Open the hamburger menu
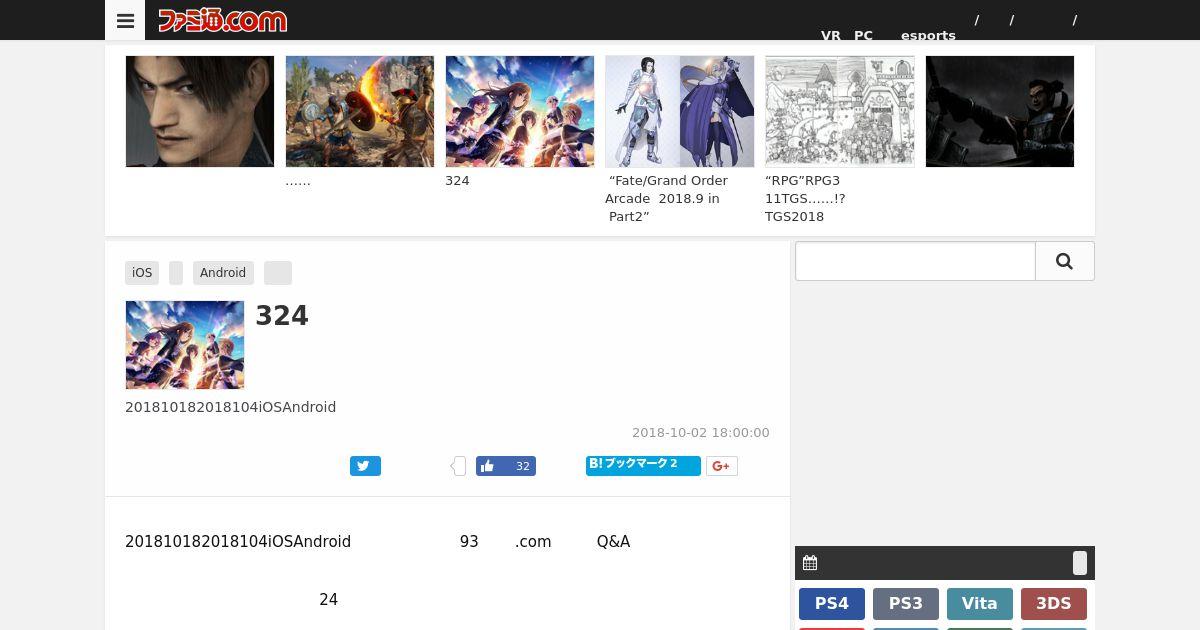This screenshot has height=630, width=1200. tap(125, 20)
